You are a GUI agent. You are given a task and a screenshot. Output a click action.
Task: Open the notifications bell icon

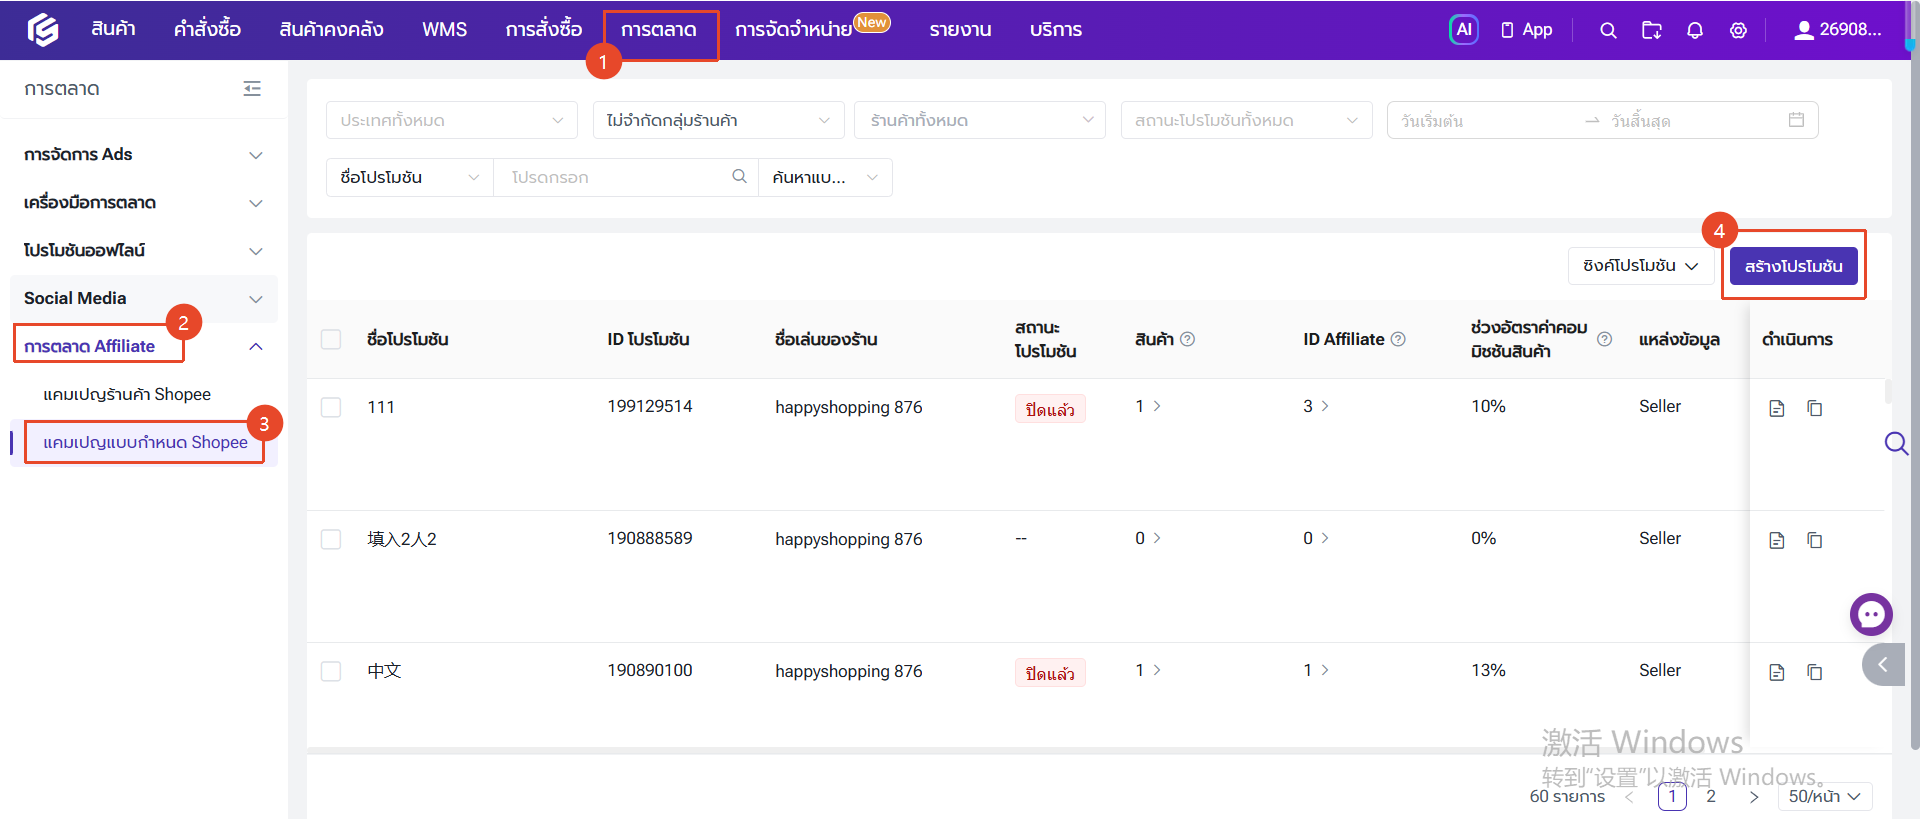pos(1695,30)
